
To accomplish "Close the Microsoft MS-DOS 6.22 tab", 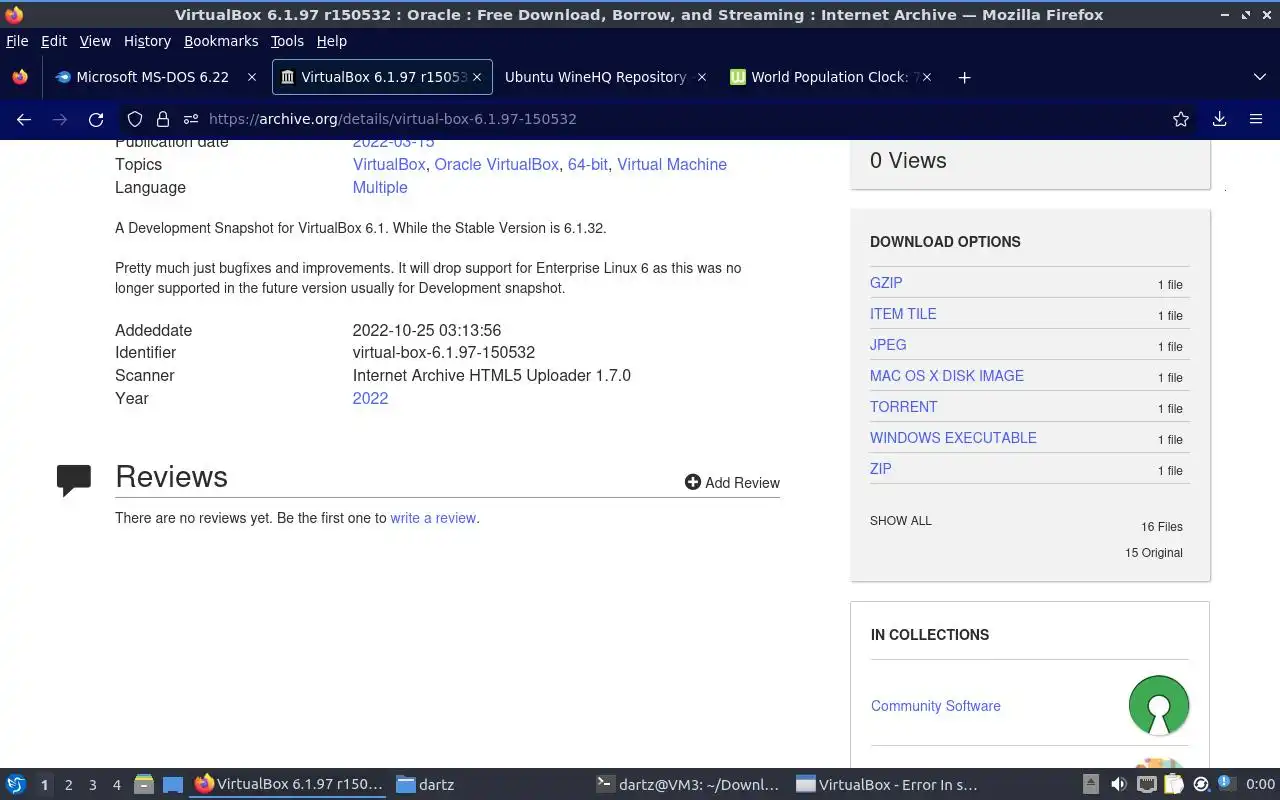I will (252, 77).
